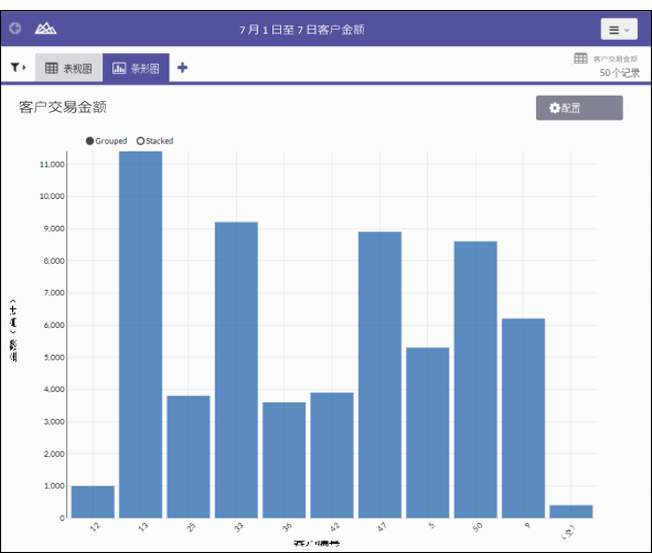This screenshot has width=652, height=553.
Task: Click the title 7月1日至7日客户金额
Action: coord(301,30)
